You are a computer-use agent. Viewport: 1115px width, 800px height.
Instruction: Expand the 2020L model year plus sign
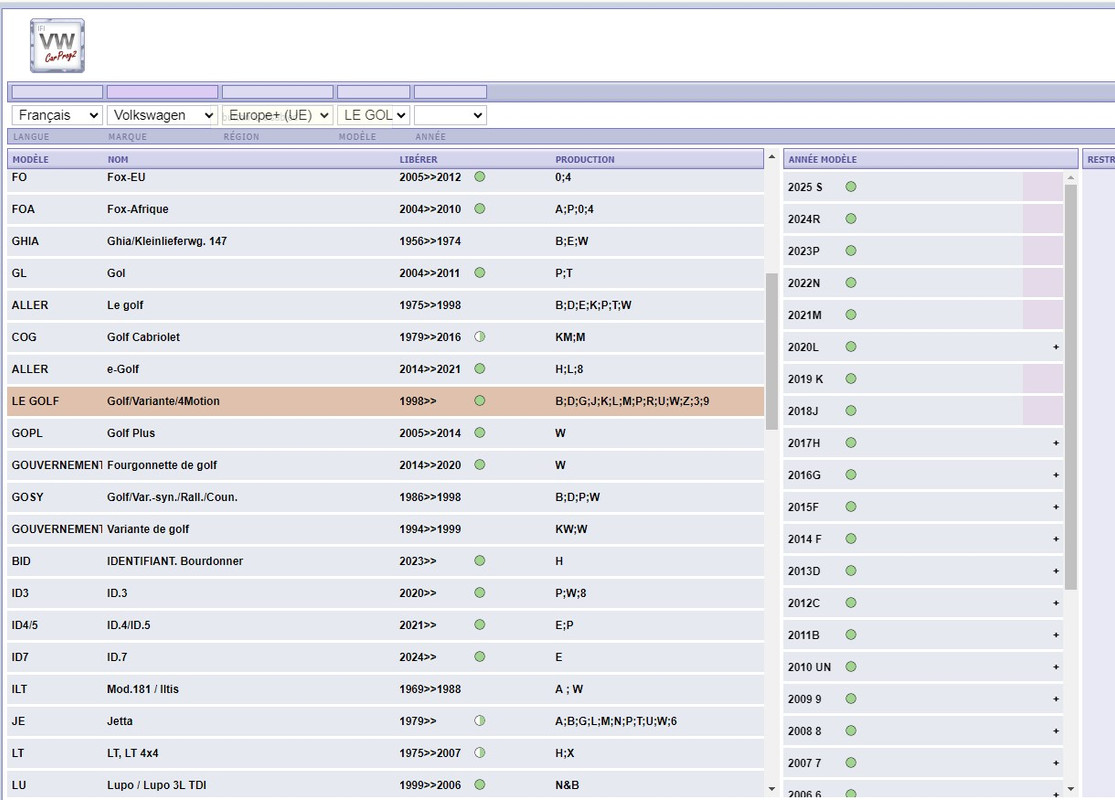1056,347
